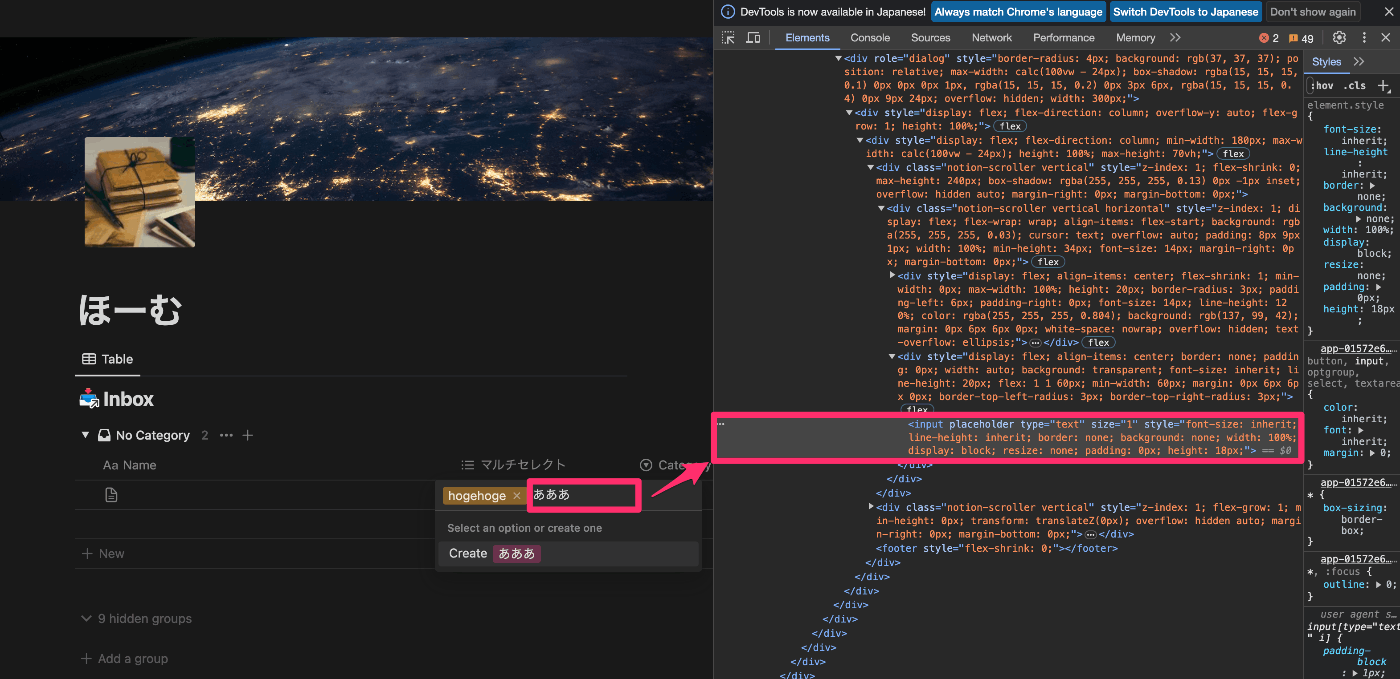The width and height of the screenshot is (1400, 679).
Task: Show more sidebar tabs next to Styles
Action: coord(1359,61)
